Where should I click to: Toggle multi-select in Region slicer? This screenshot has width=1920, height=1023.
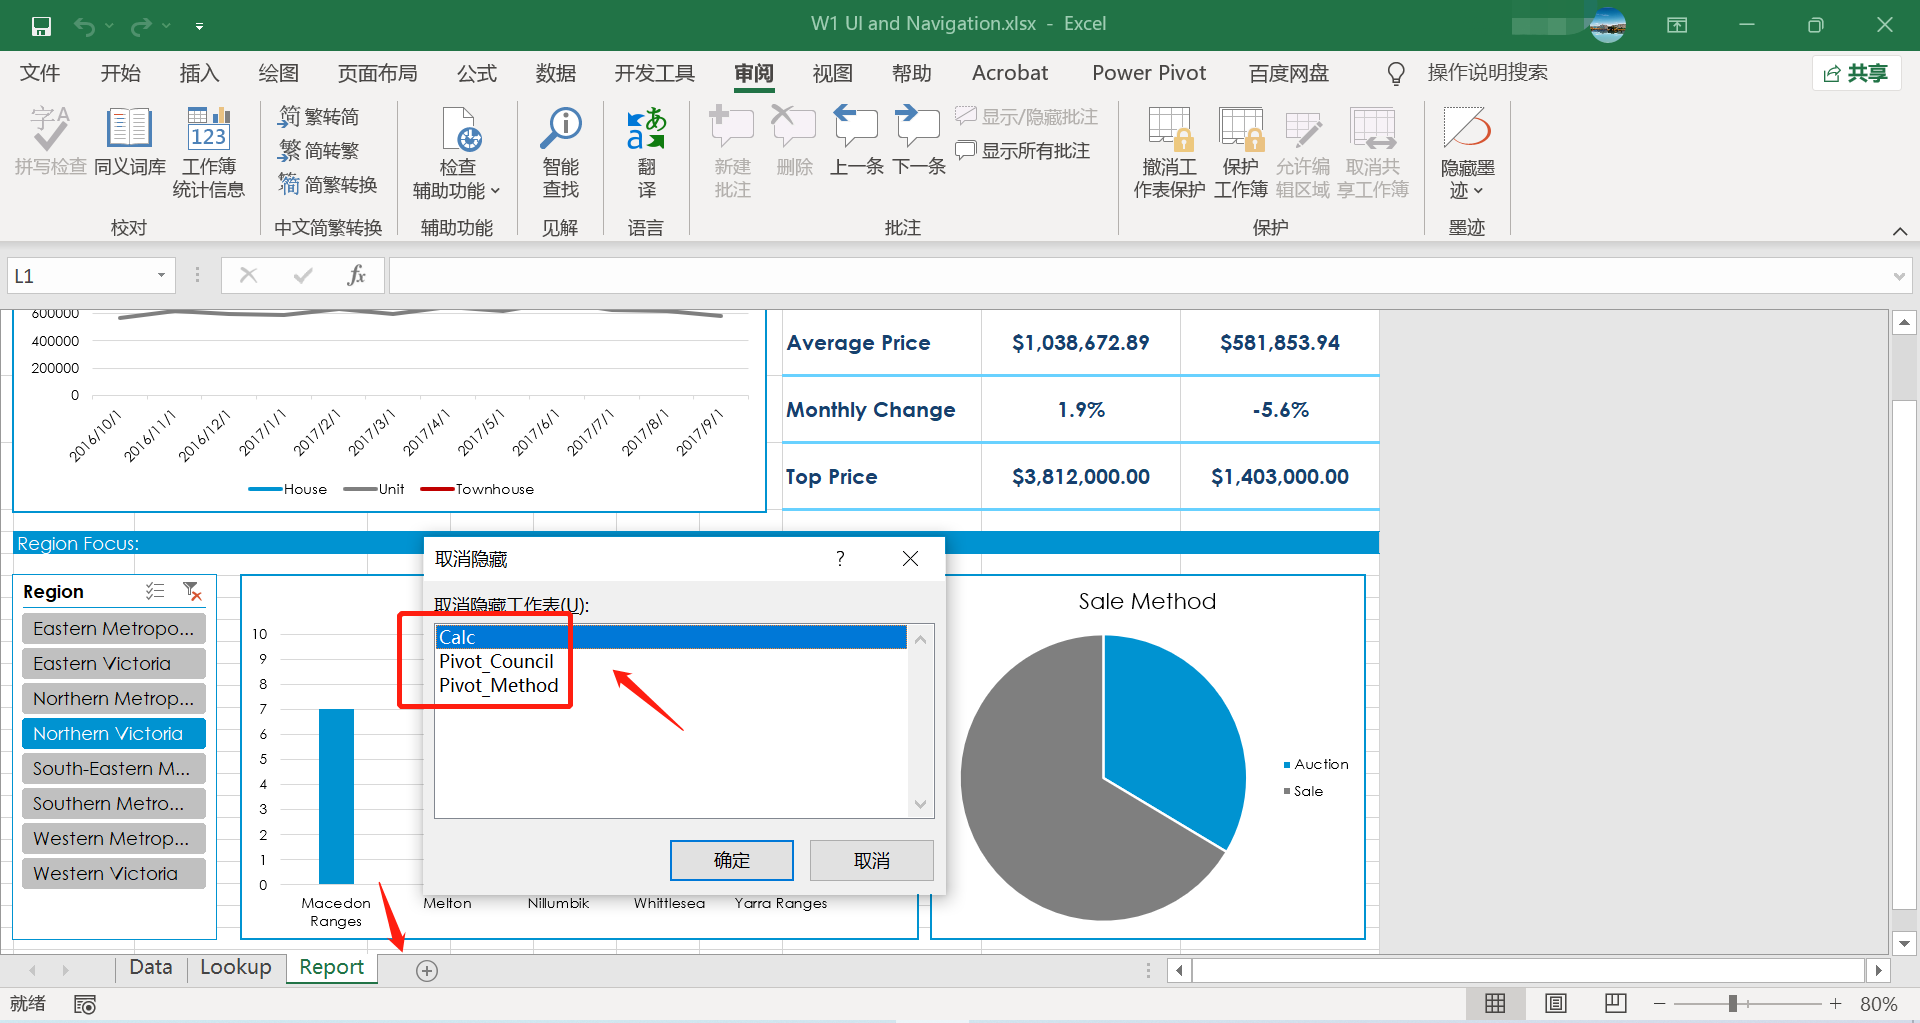click(155, 591)
